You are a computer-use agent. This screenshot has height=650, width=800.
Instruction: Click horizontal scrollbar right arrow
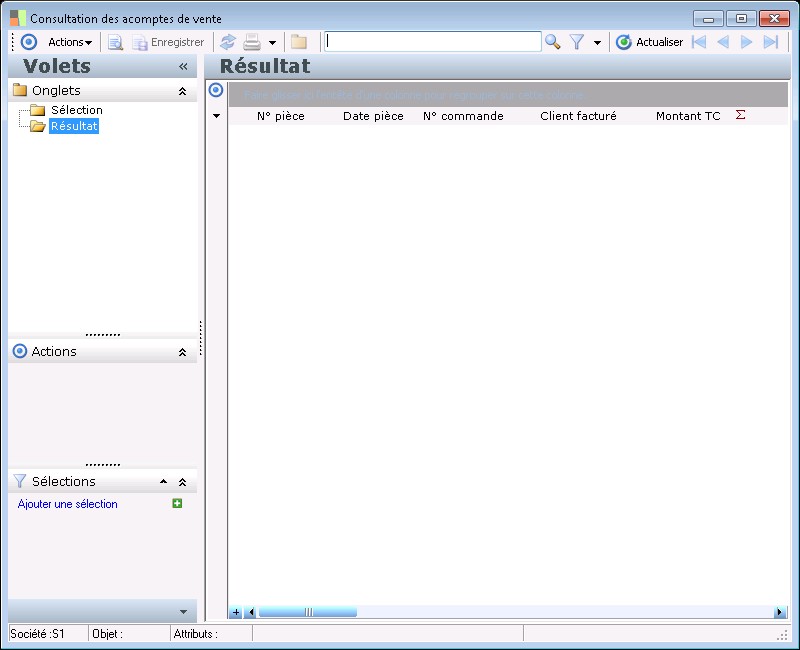(x=780, y=612)
